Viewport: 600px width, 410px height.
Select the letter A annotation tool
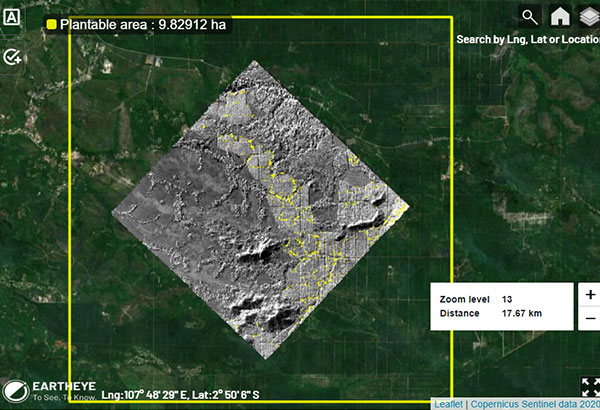[13, 20]
